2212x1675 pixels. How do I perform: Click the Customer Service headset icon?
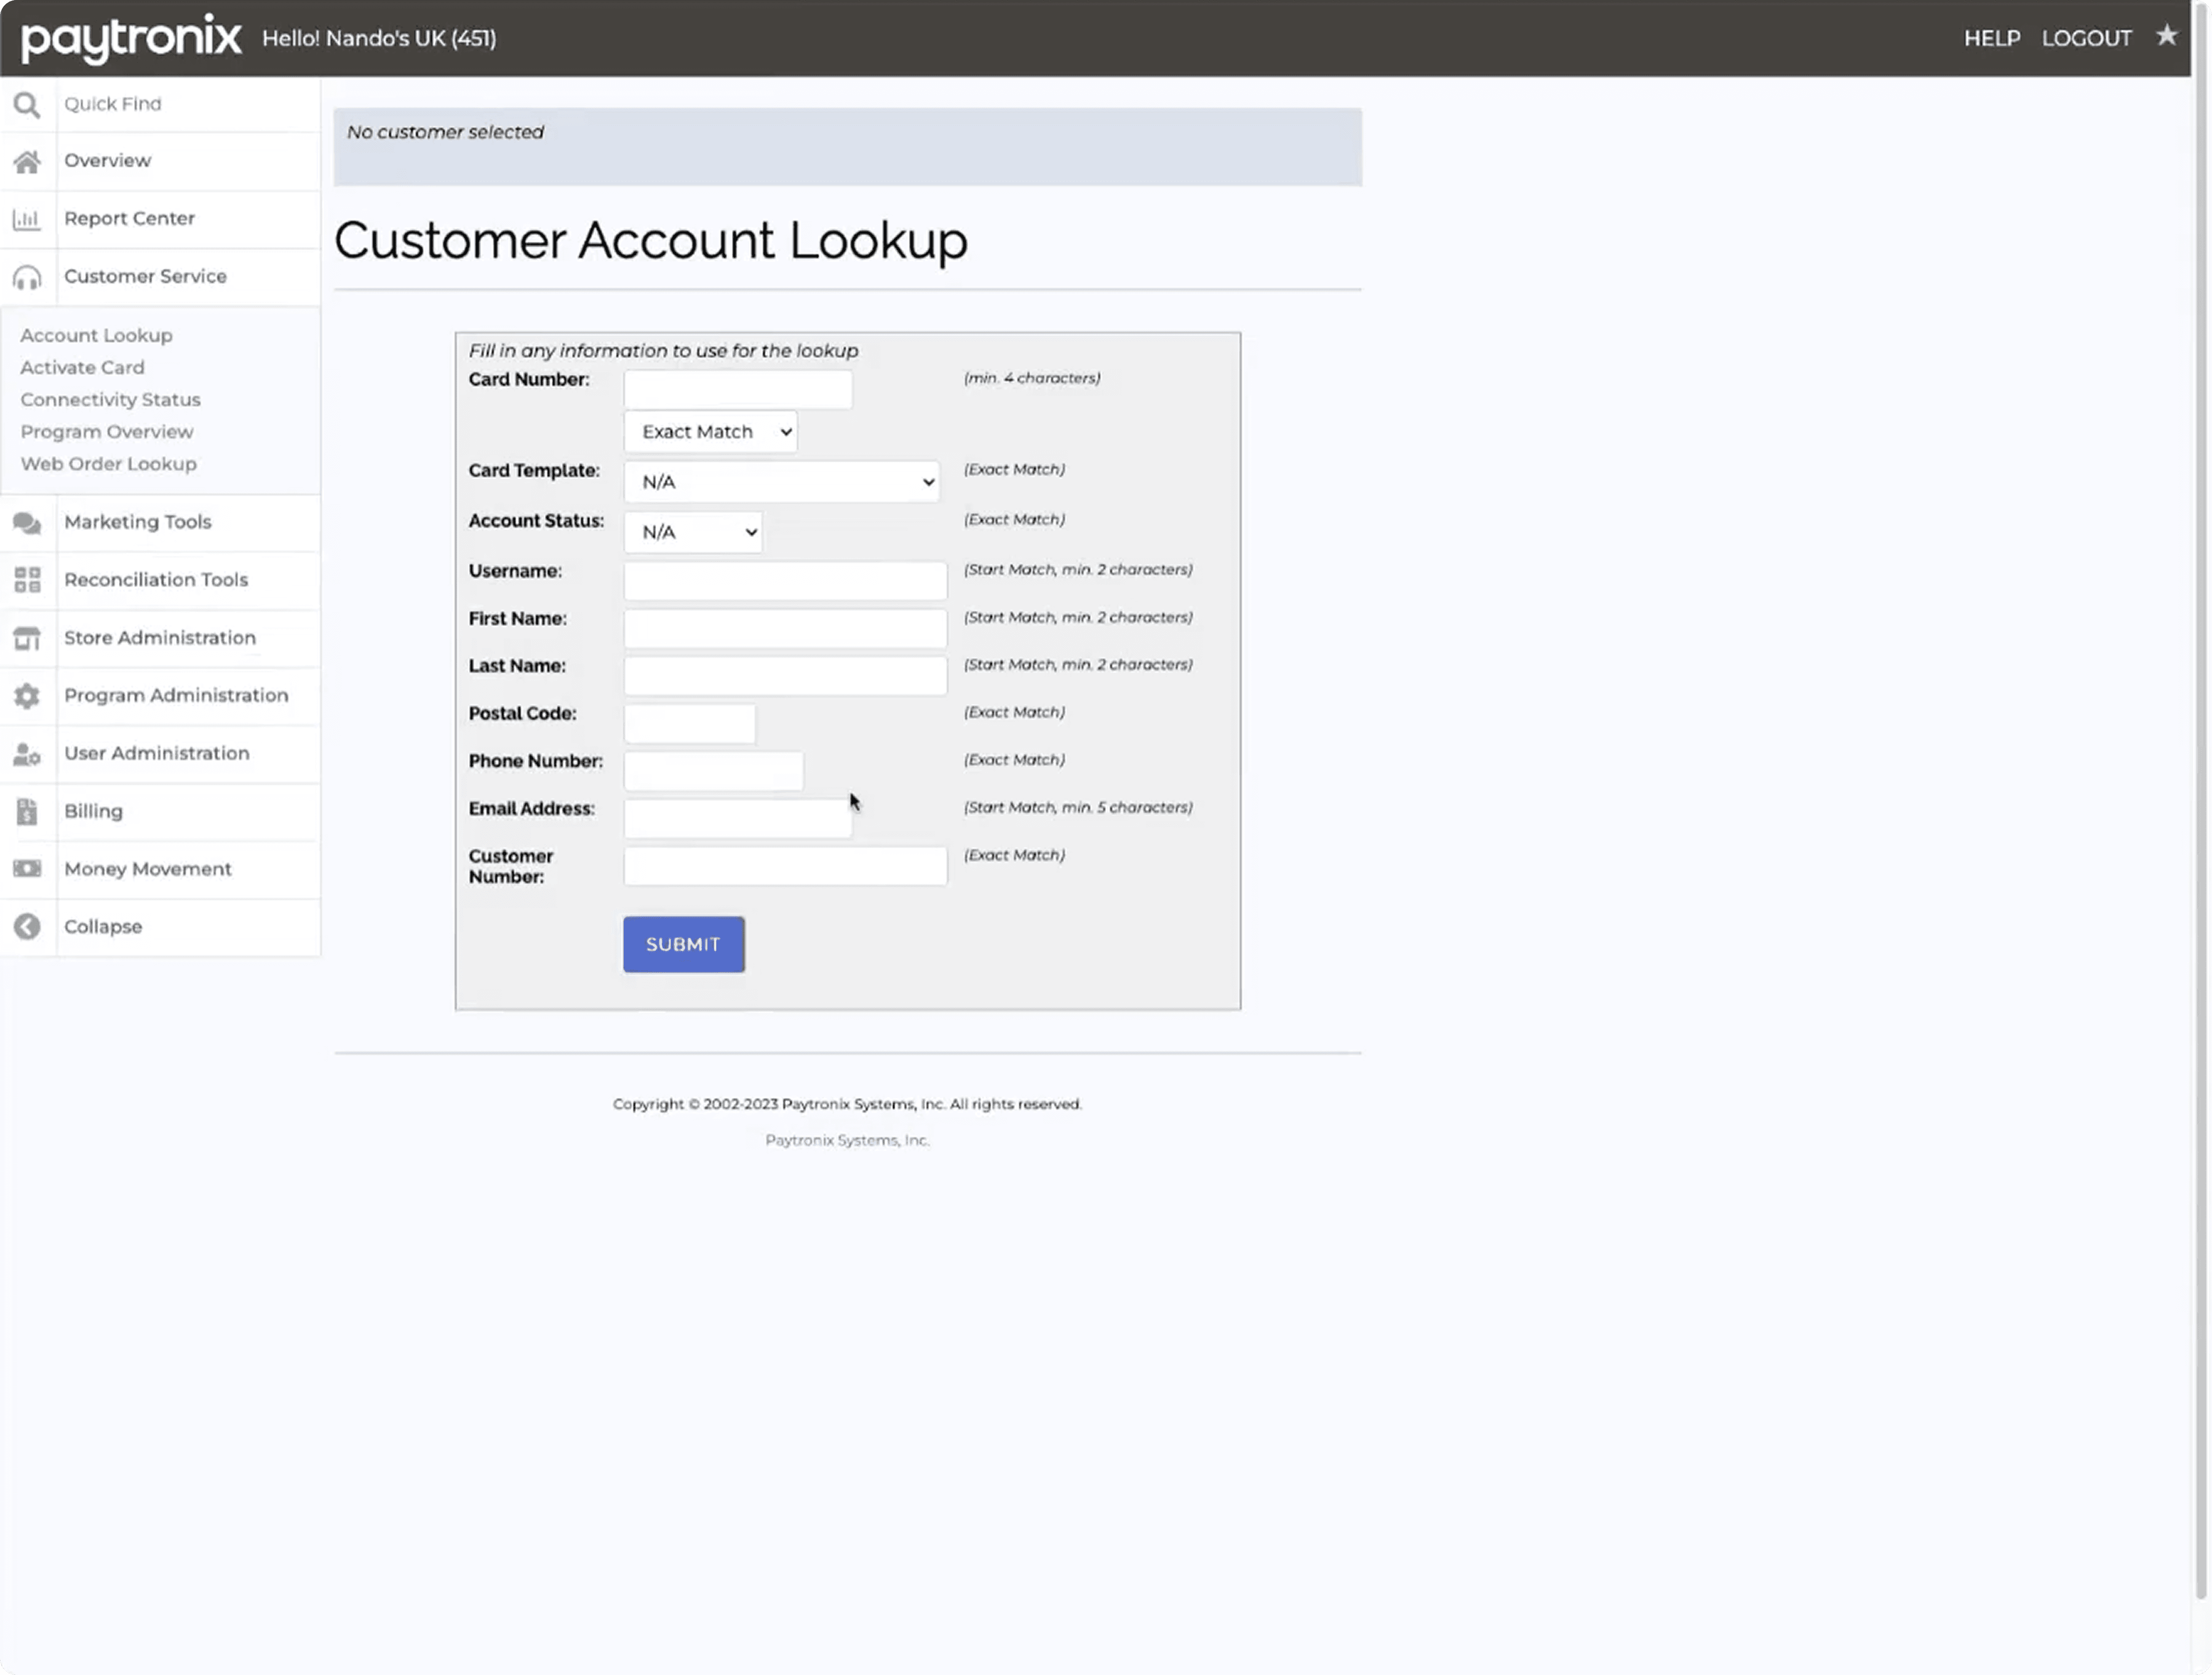pos(27,277)
